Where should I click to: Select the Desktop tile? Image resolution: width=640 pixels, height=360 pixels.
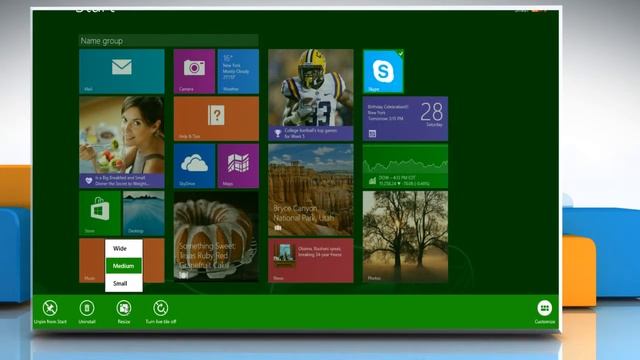click(x=144, y=213)
